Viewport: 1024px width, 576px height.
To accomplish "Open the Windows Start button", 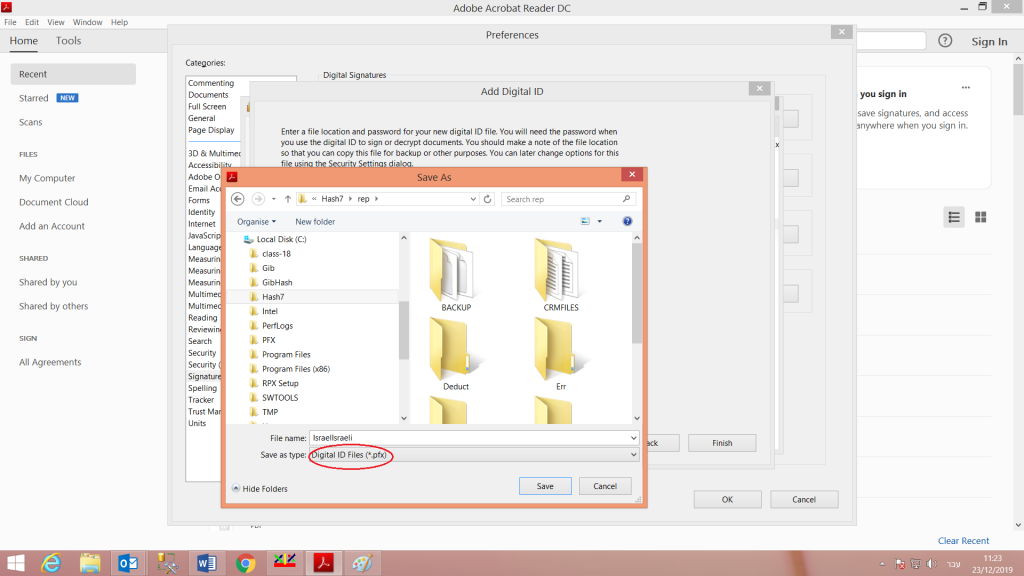I will pyautogui.click(x=16, y=563).
